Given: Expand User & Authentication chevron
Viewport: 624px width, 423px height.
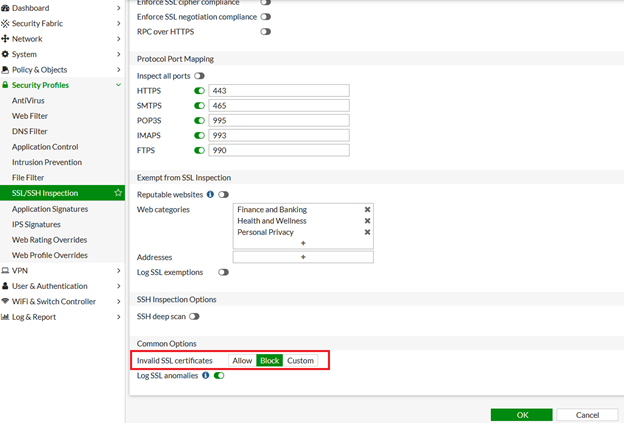Looking at the screenshot, I should pyautogui.click(x=119, y=286).
